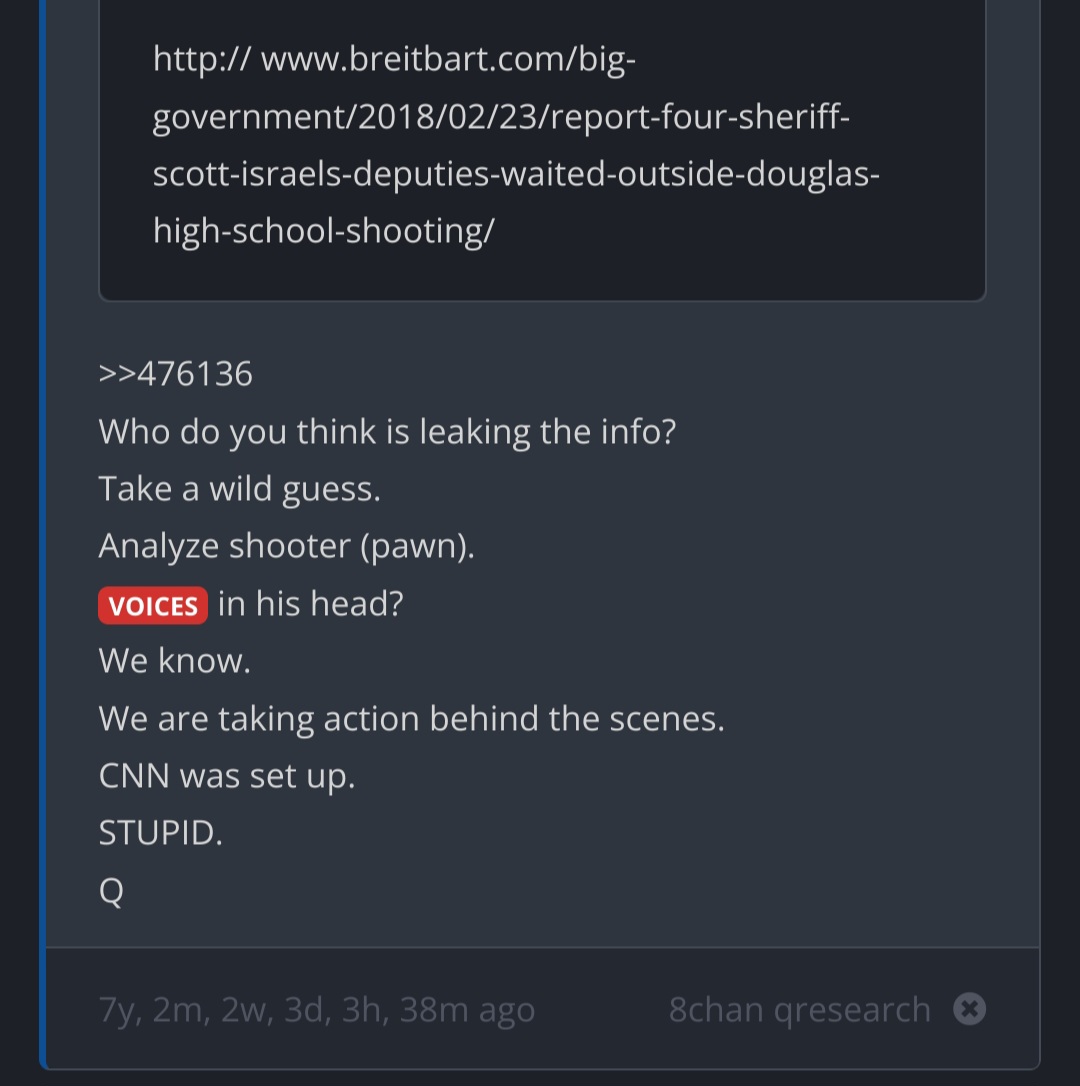Viewport: 1080px width, 1086px height.
Task: Click the blue left border of the post
Action: [x=42, y=533]
